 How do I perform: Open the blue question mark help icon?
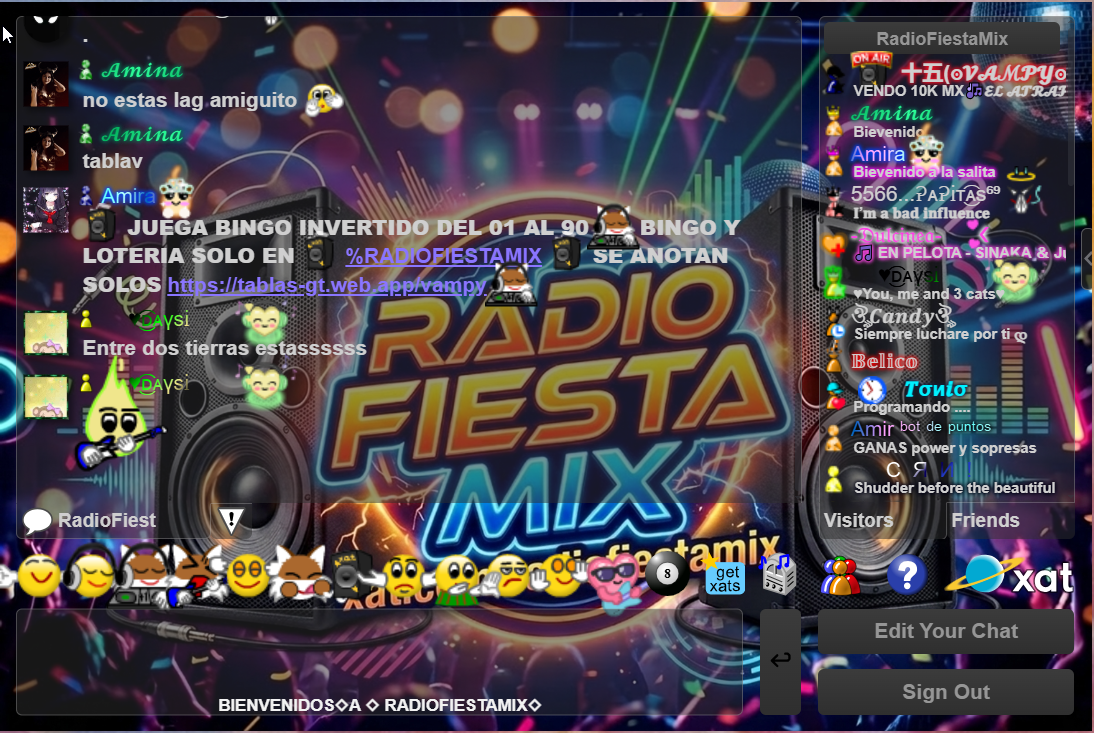[906, 575]
